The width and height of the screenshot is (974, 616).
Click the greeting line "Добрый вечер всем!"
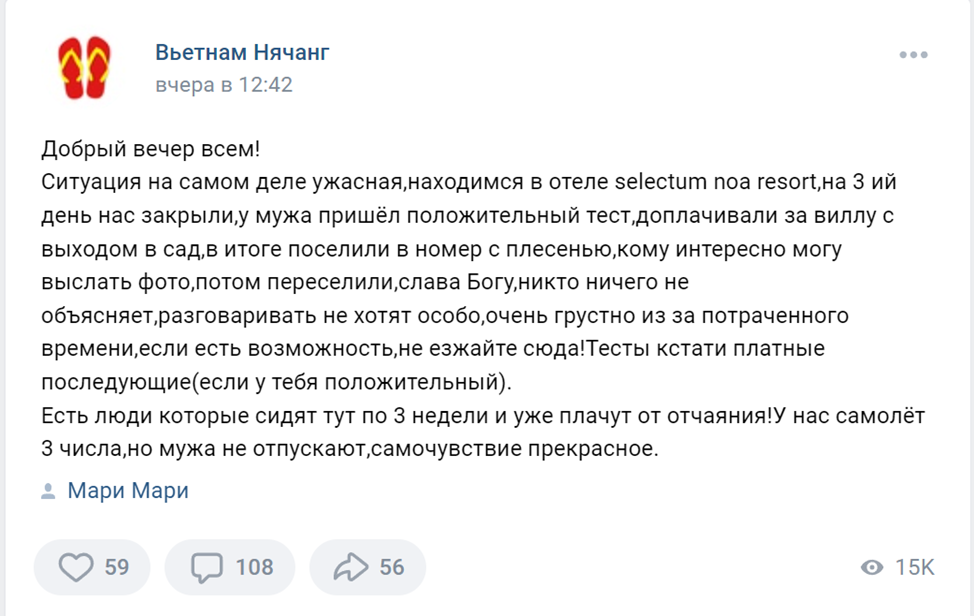151,149
